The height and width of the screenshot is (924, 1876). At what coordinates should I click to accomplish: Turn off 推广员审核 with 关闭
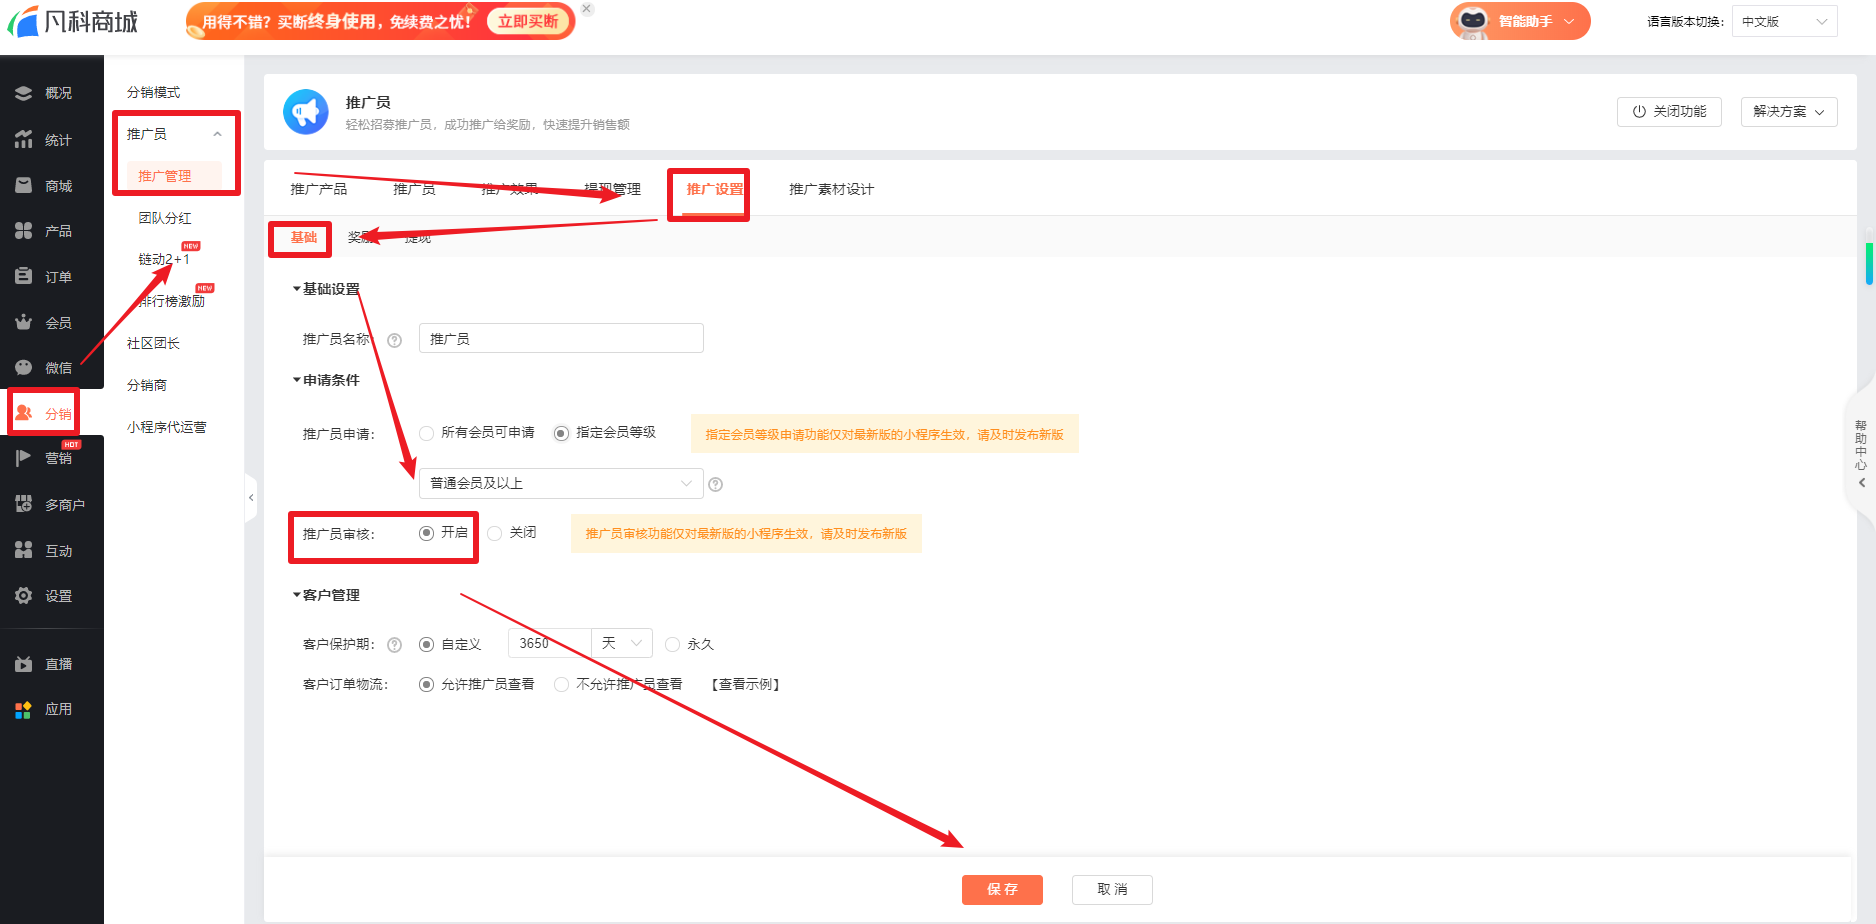(x=495, y=533)
